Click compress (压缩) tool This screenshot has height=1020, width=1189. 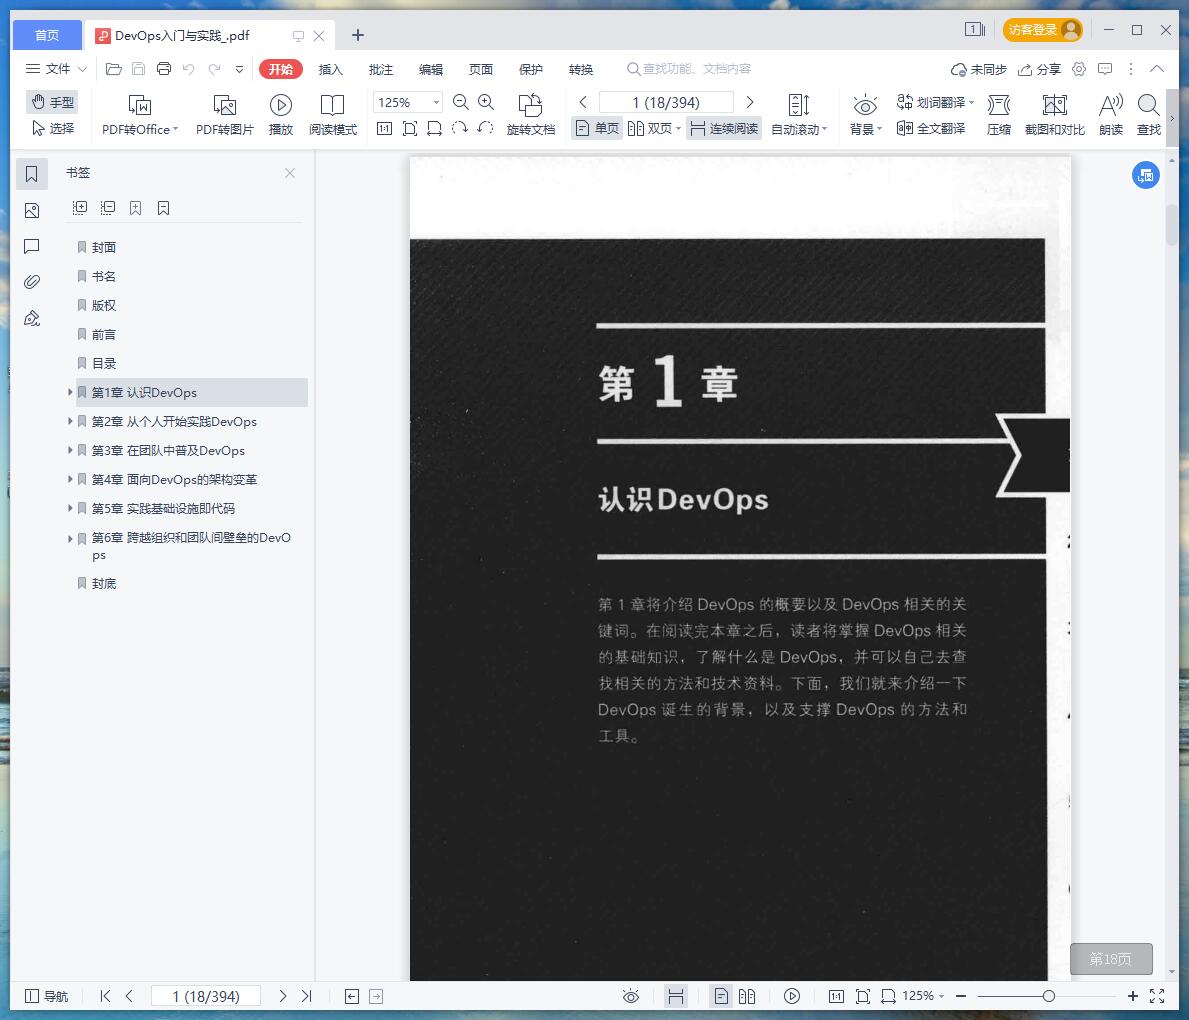[999, 115]
